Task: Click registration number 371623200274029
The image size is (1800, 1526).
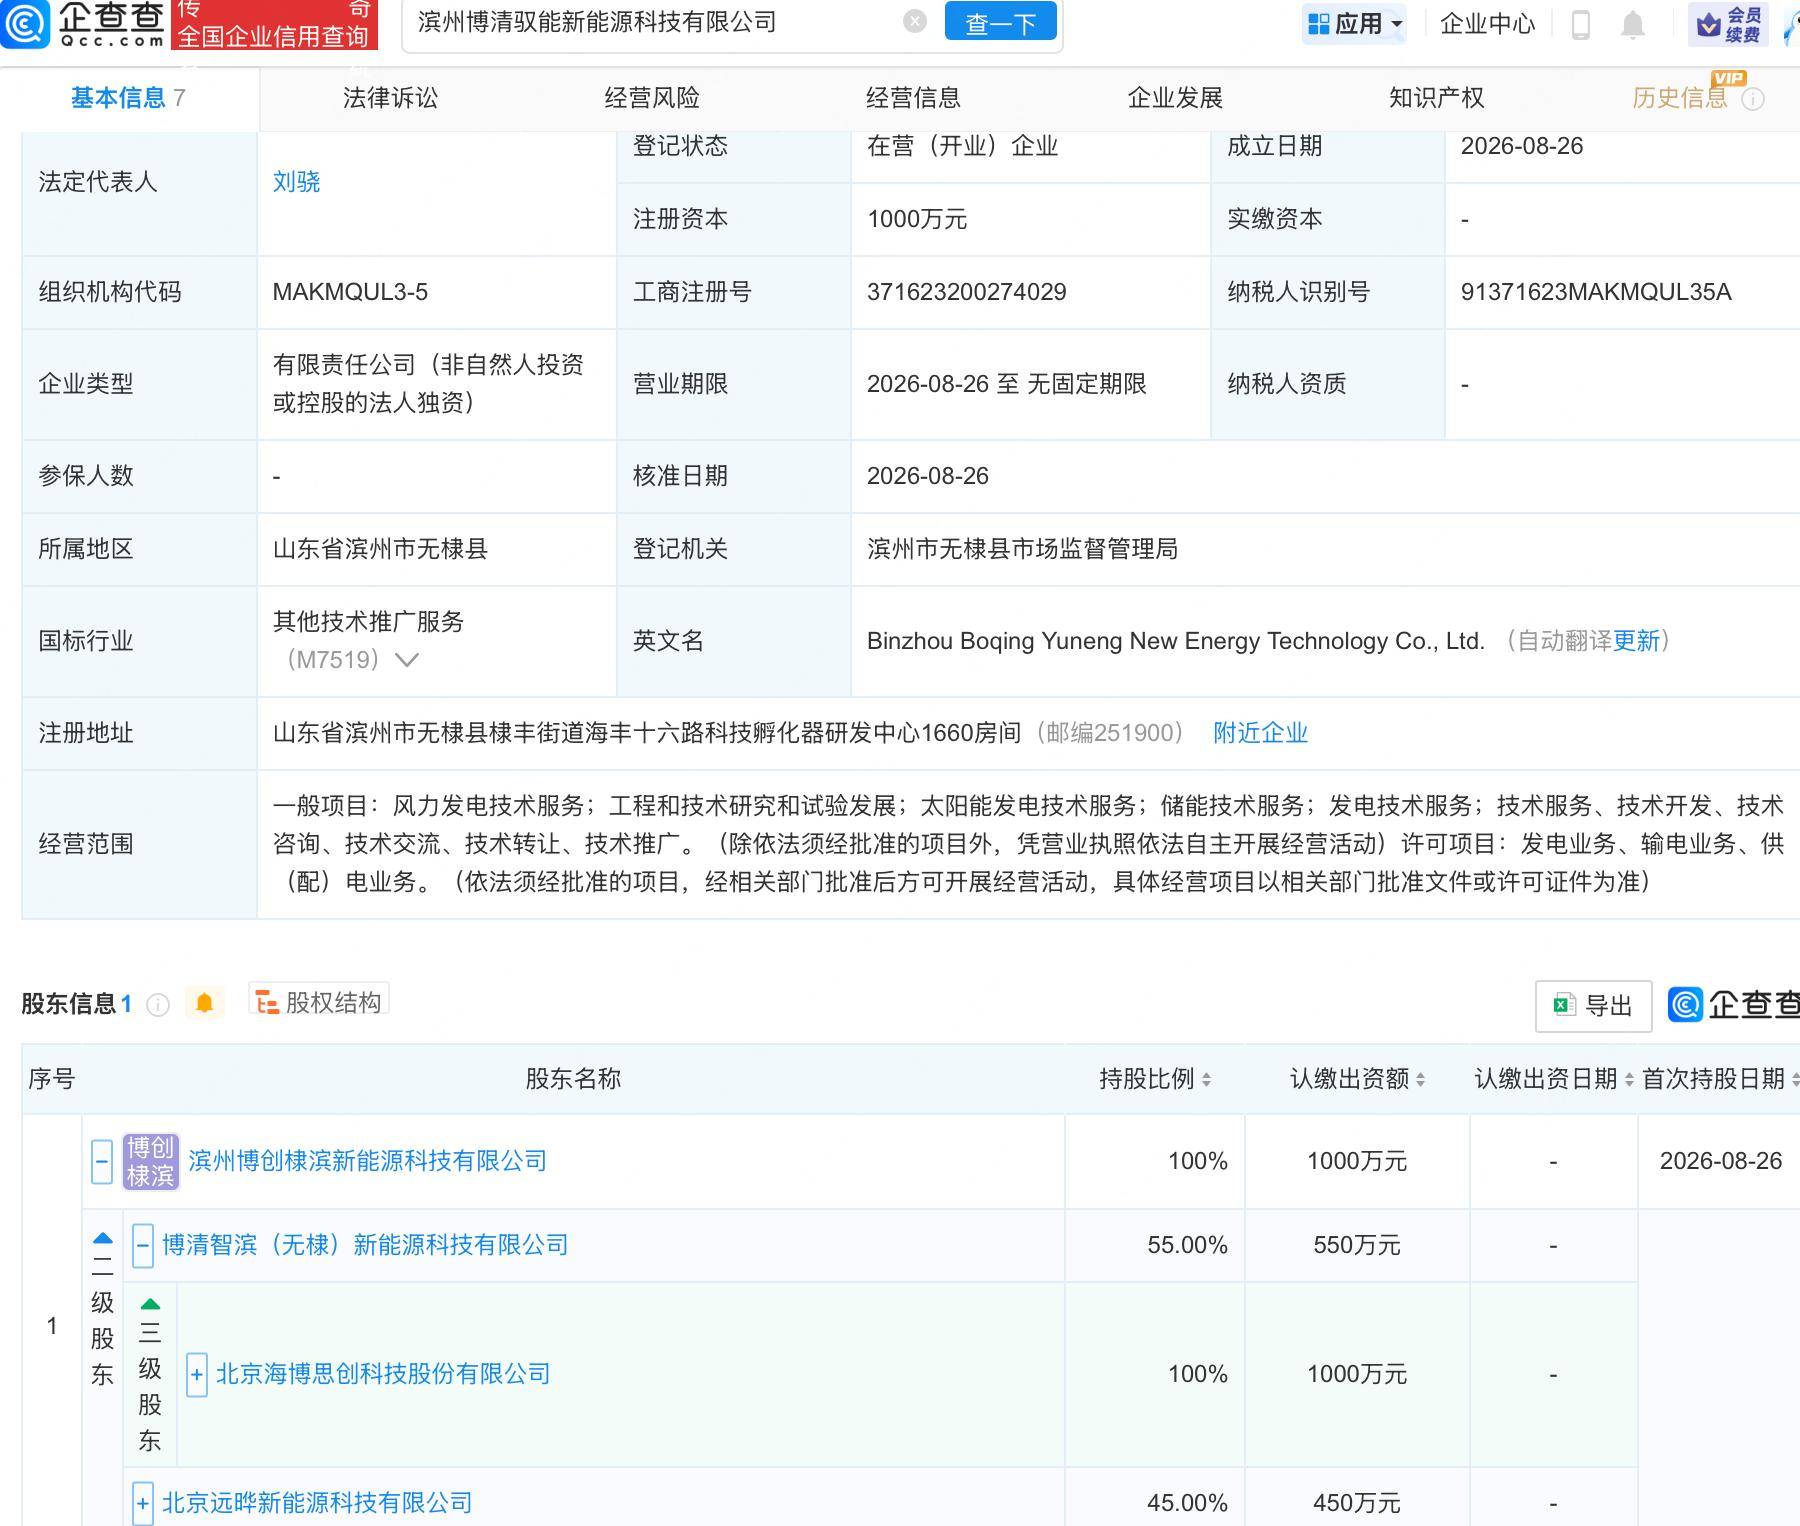Action: pyautogui.click(x=966, y=292)
